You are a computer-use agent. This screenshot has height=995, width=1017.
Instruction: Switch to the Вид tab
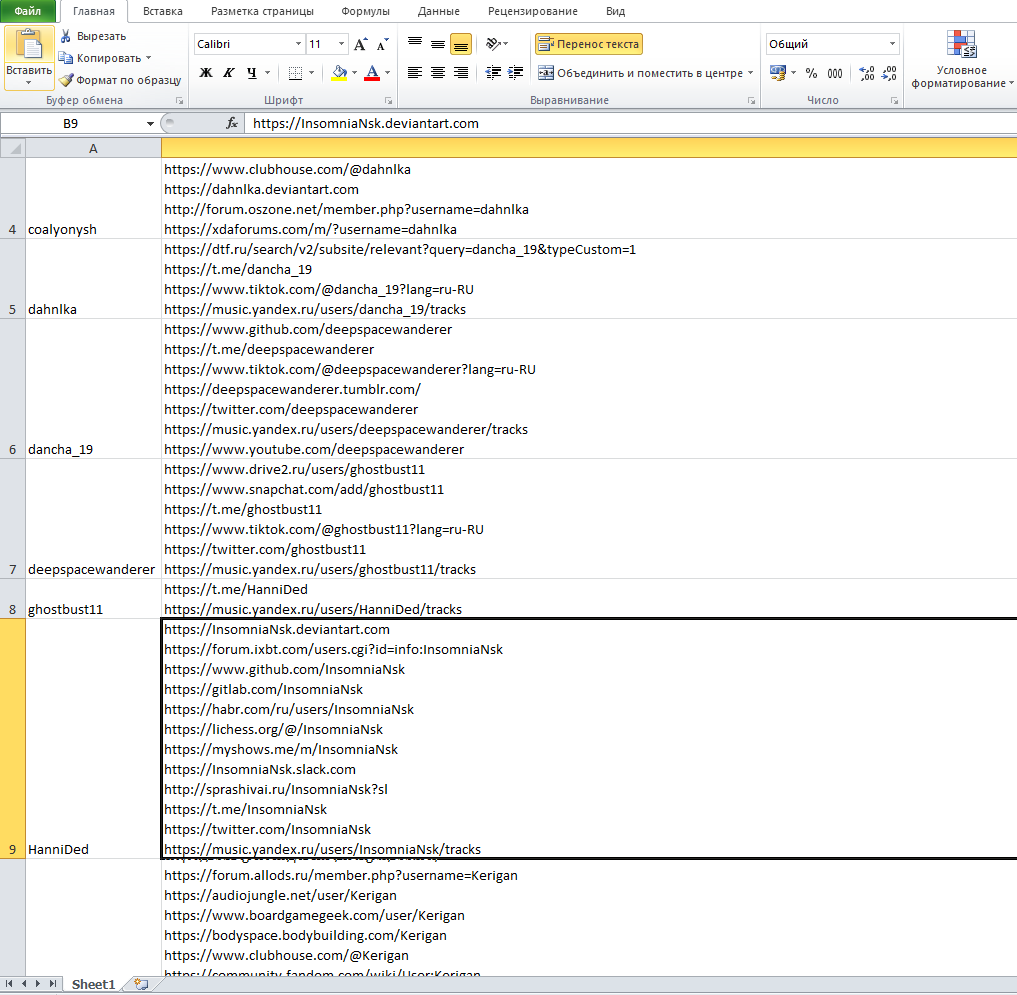tap(615, 11)
